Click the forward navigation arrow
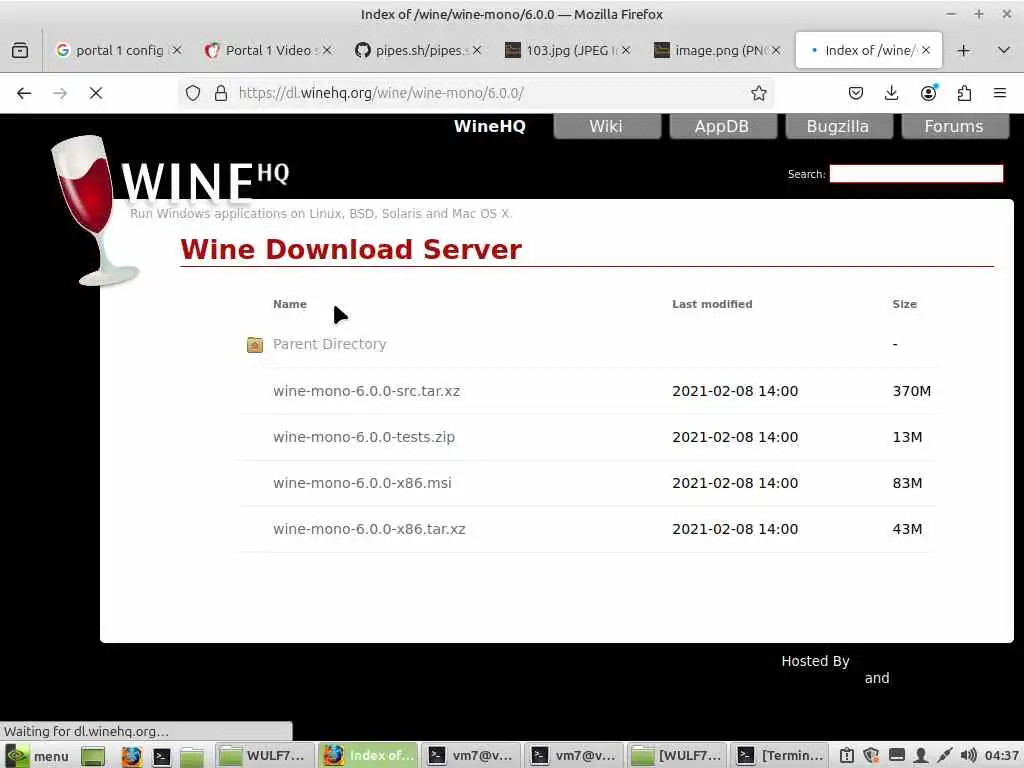The image size is (1024, 768). point(60,93)
